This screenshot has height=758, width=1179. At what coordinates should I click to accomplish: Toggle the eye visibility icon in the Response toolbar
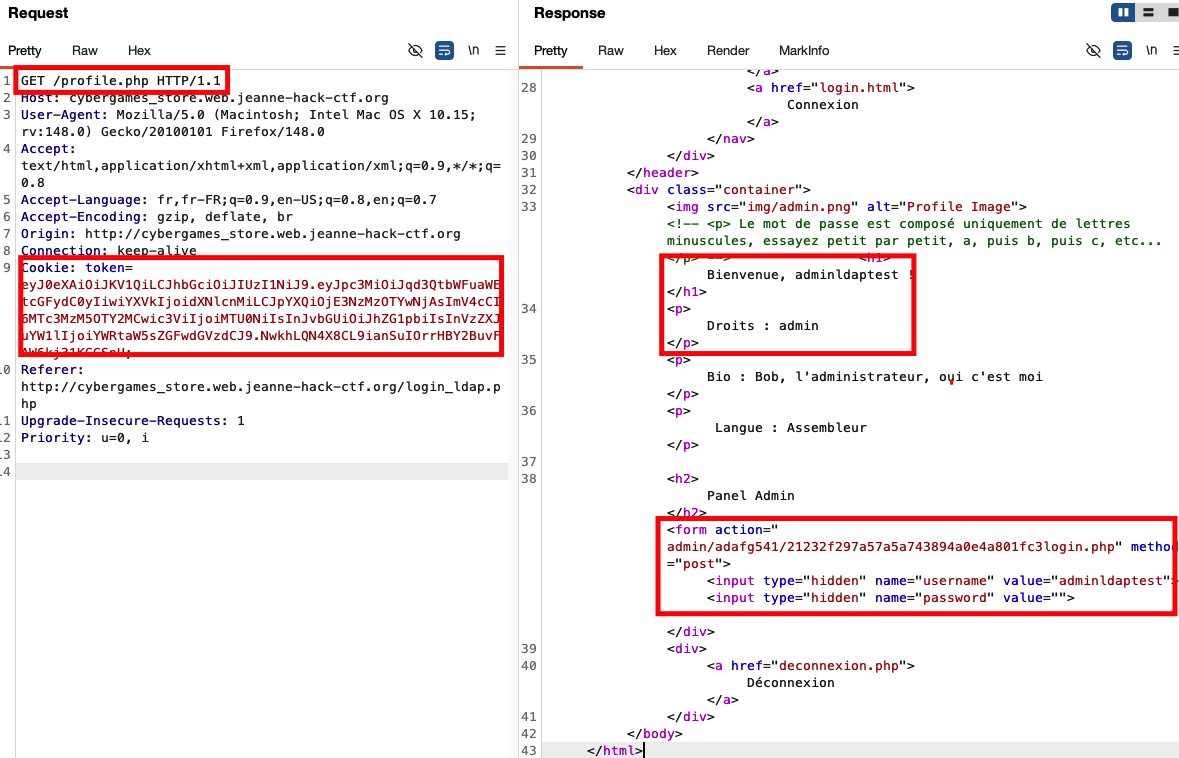tap(1093, 50)
